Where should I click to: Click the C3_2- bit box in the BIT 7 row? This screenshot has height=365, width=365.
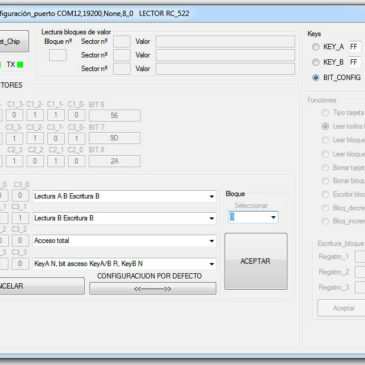pyautogui.click(x=35, y=138)
